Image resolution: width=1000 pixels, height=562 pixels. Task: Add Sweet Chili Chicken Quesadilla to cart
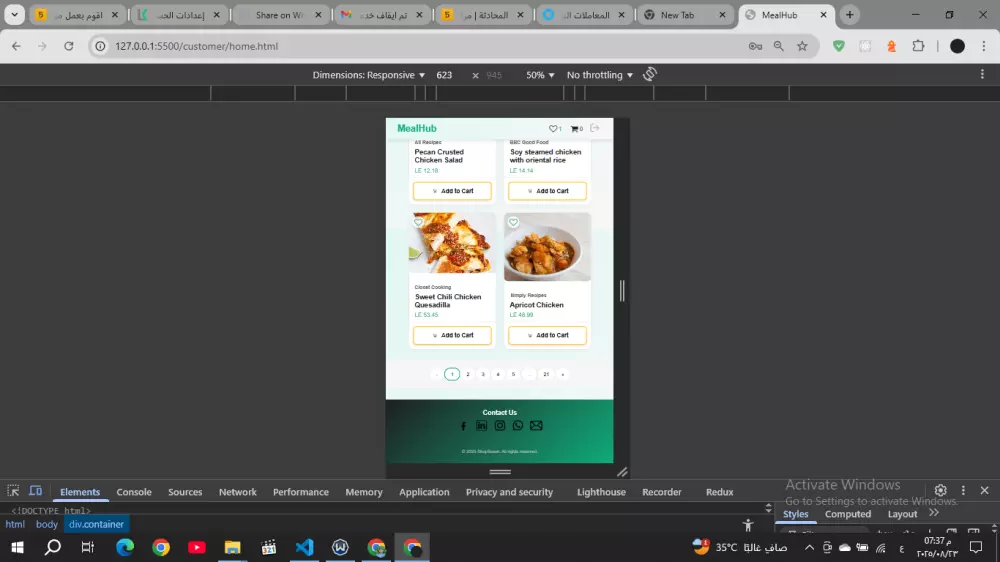click(452, 335)
